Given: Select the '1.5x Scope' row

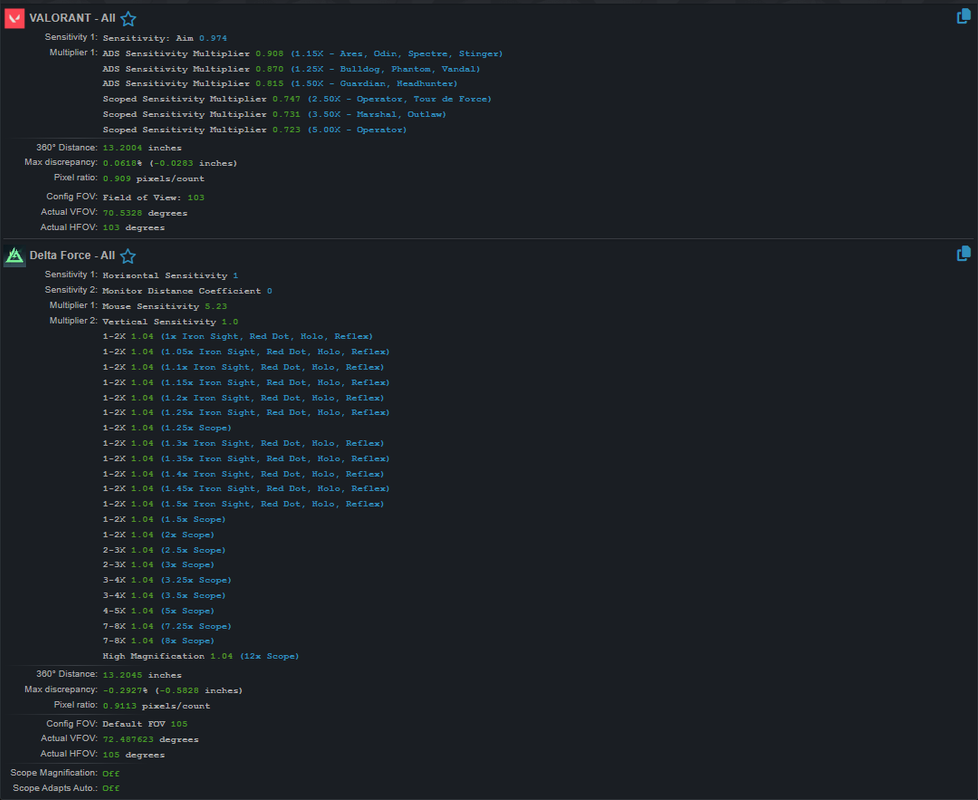Looking at the screenshot, I should 164,519.
